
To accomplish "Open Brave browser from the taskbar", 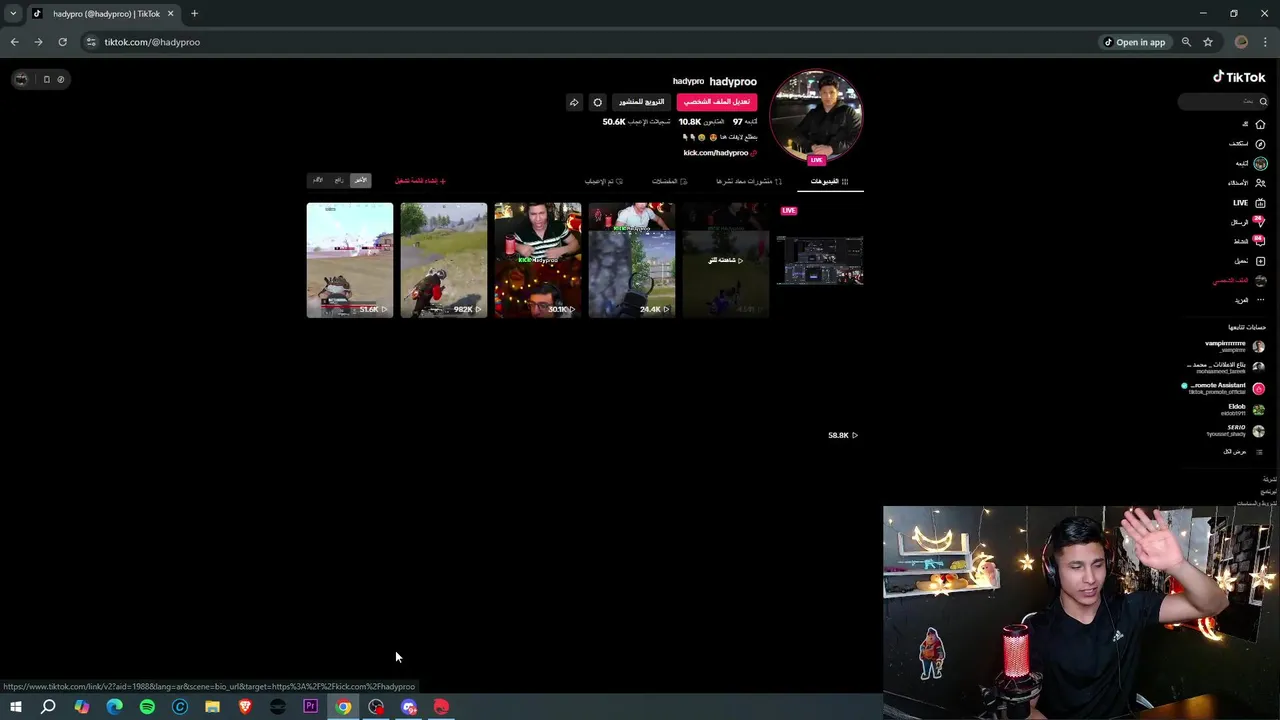I will pos(245,707).
